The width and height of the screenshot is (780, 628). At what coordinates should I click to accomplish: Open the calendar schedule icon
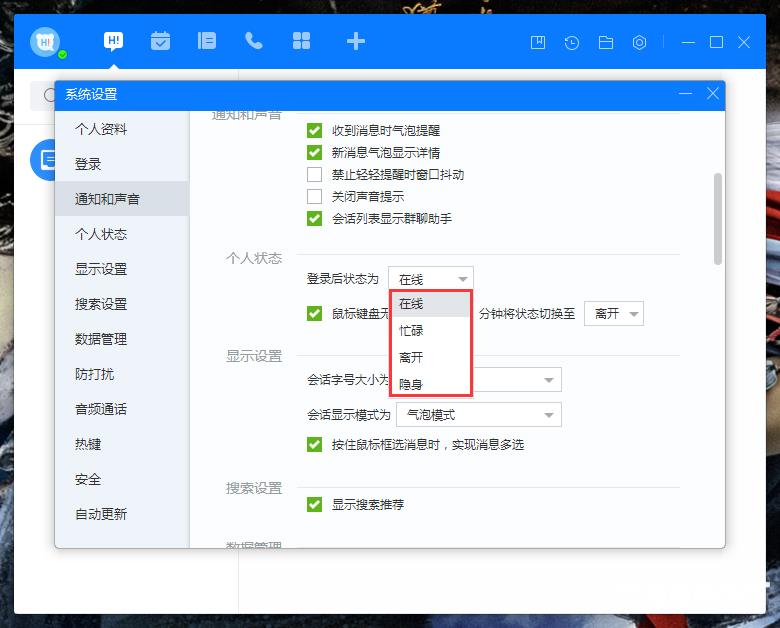[x=160, y=41]
